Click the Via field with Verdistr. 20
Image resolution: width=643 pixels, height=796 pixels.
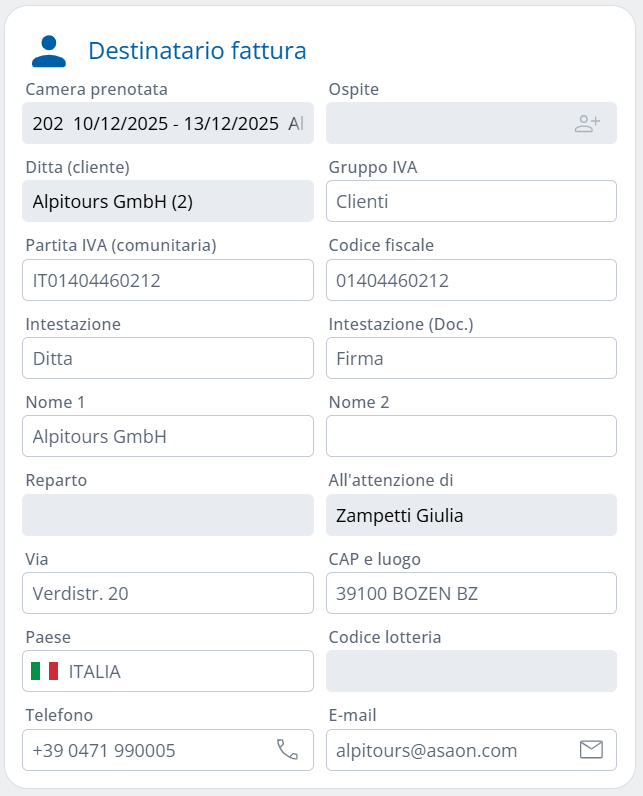click(168, 594)
